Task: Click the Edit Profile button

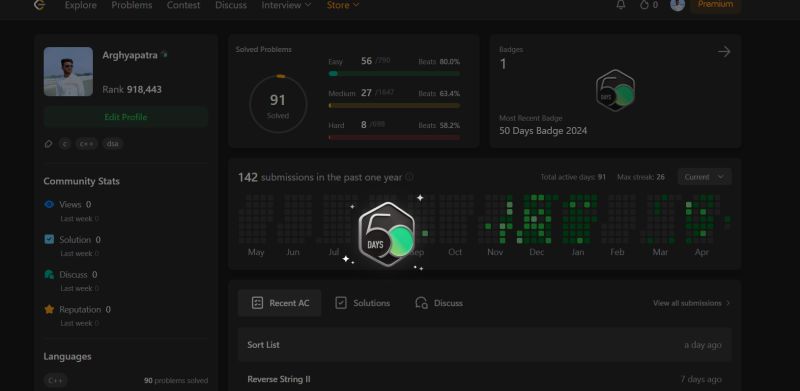Action: point(126,117)
